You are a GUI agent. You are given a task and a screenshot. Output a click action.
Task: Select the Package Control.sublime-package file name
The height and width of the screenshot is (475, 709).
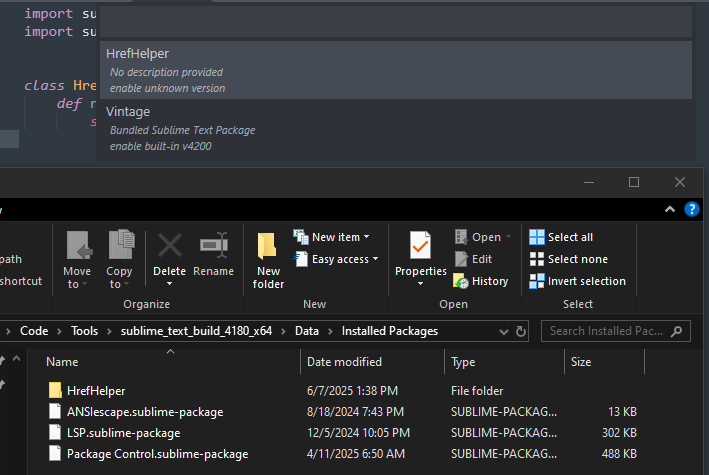click(157, 454)
